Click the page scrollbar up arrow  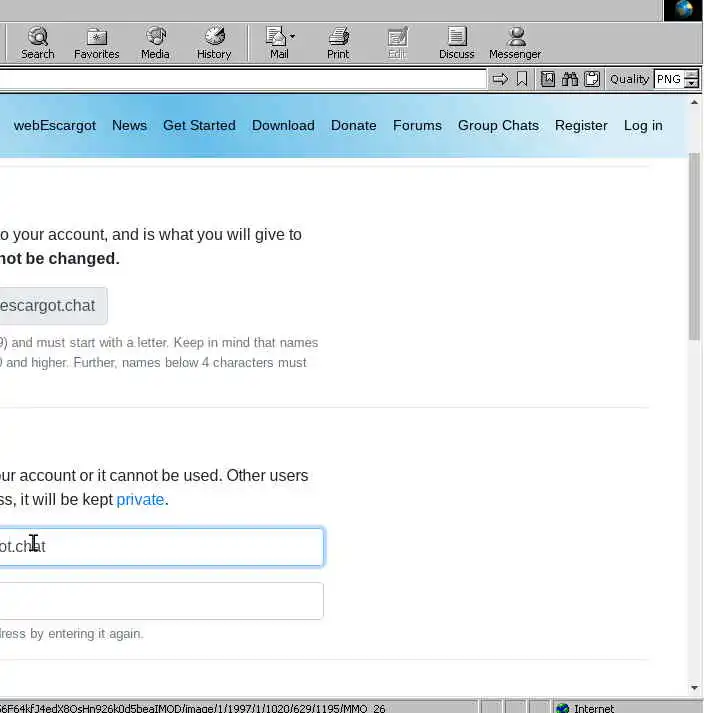point(694,102)
